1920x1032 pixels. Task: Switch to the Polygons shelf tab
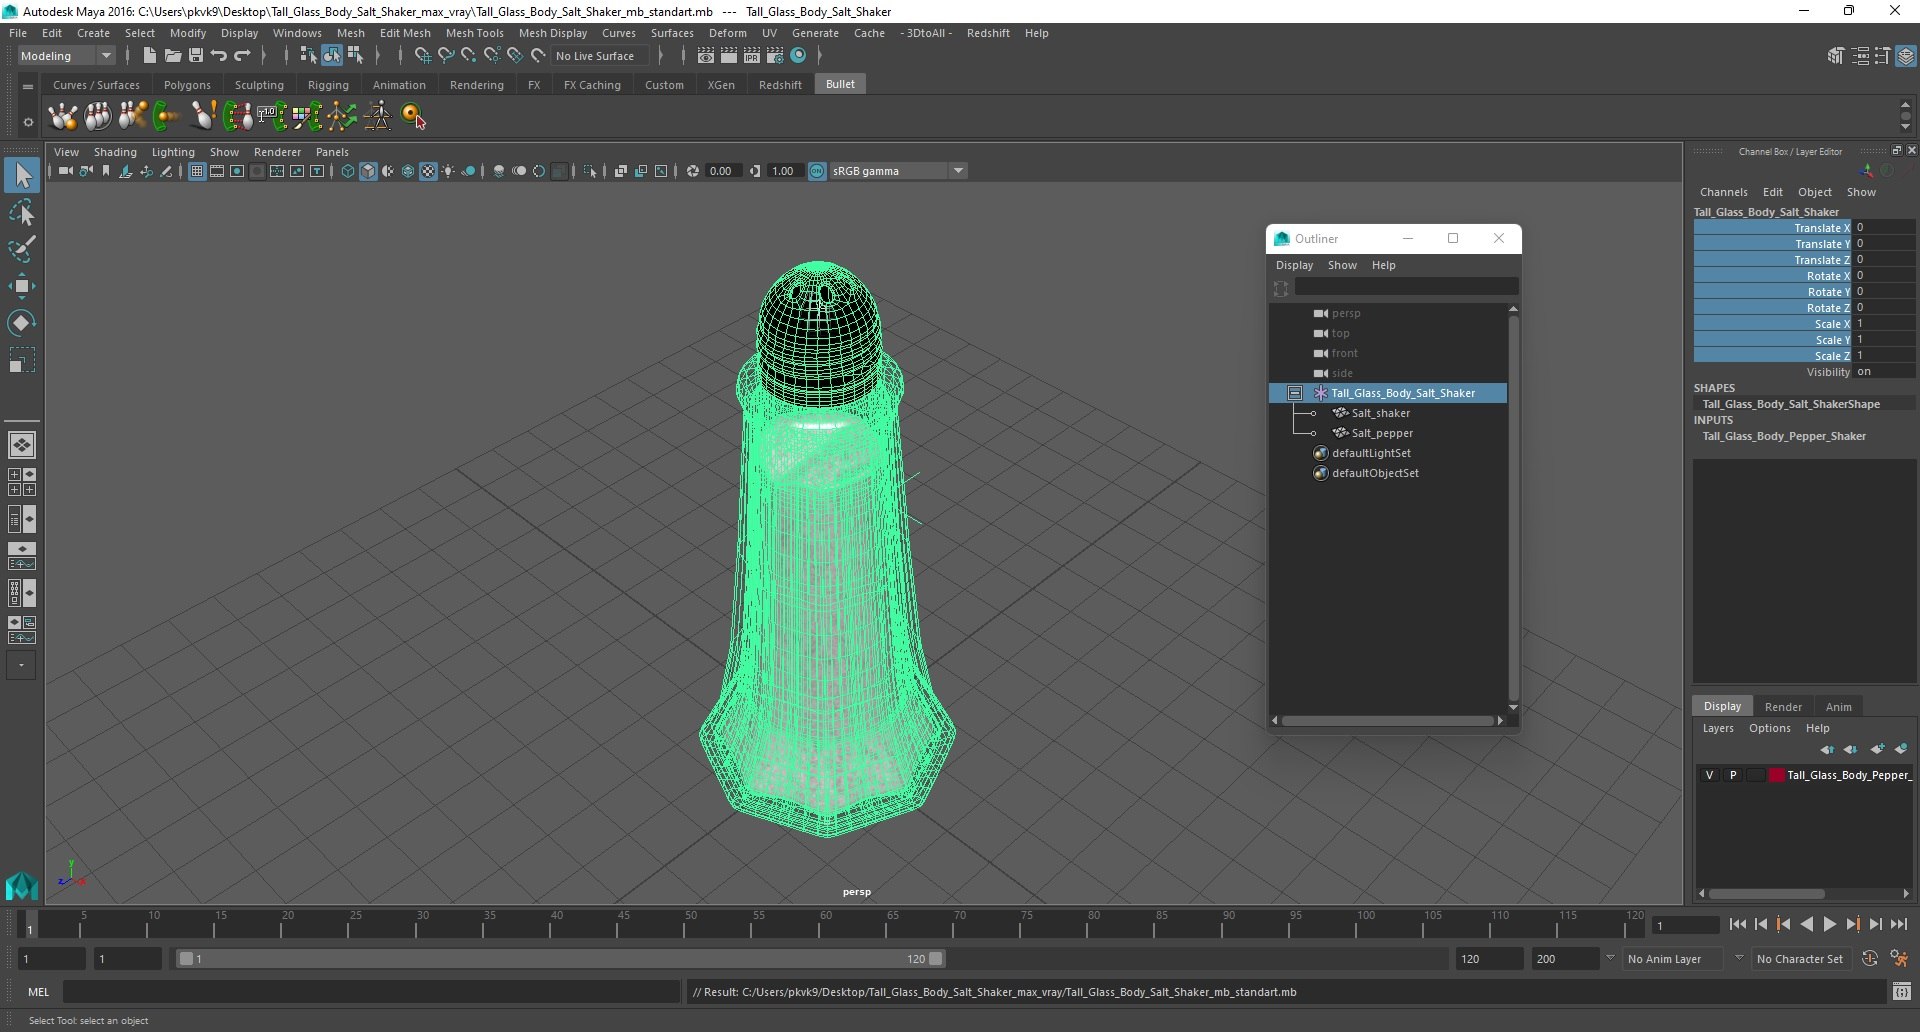coord(187,85)
